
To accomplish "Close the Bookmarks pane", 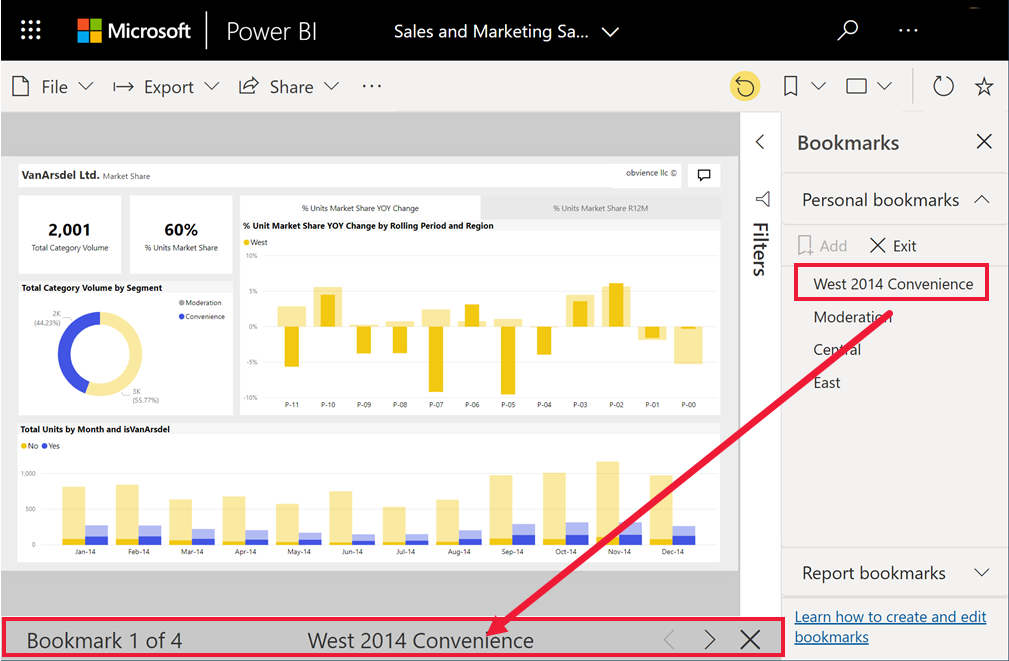I will [984, 142].
